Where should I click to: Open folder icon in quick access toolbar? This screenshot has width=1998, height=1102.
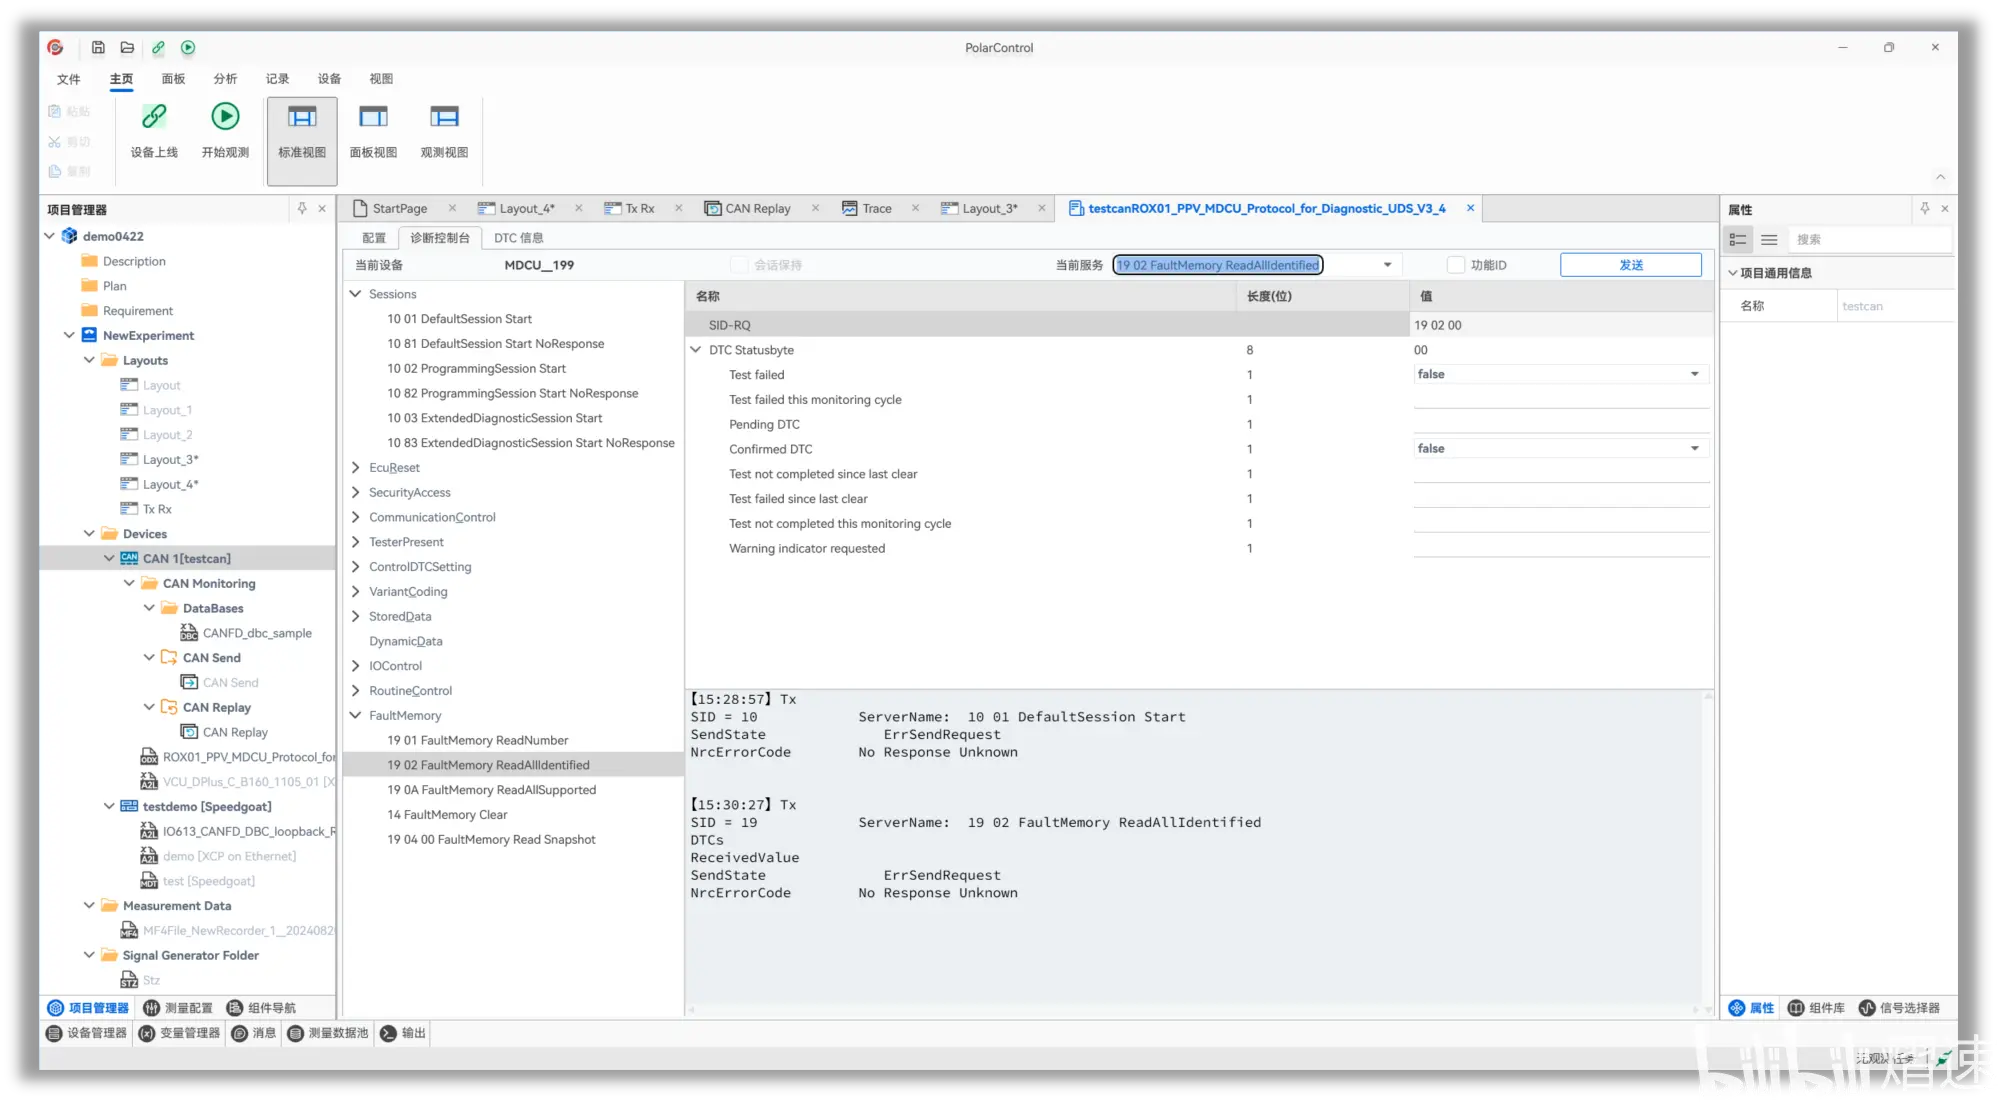click(127, 47)
